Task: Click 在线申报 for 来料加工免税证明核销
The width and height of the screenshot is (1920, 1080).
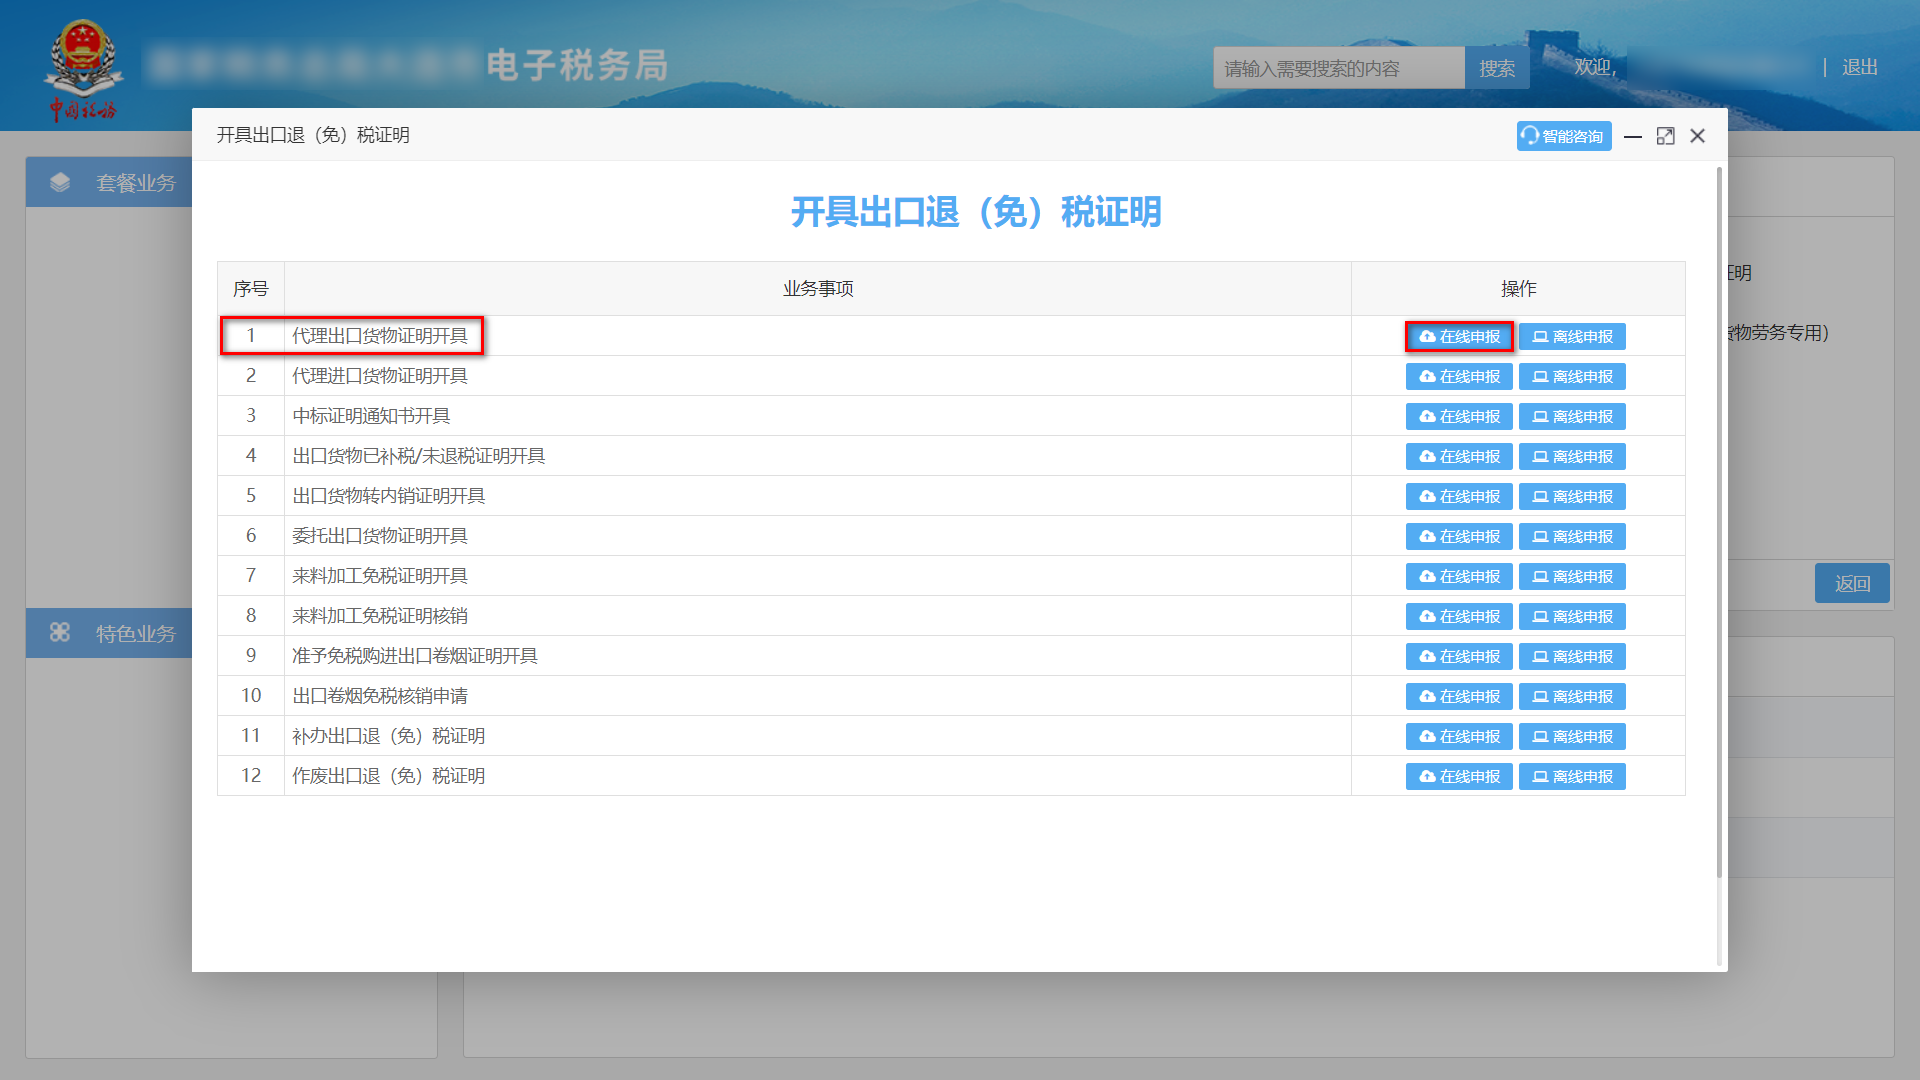Action: 1459,616
